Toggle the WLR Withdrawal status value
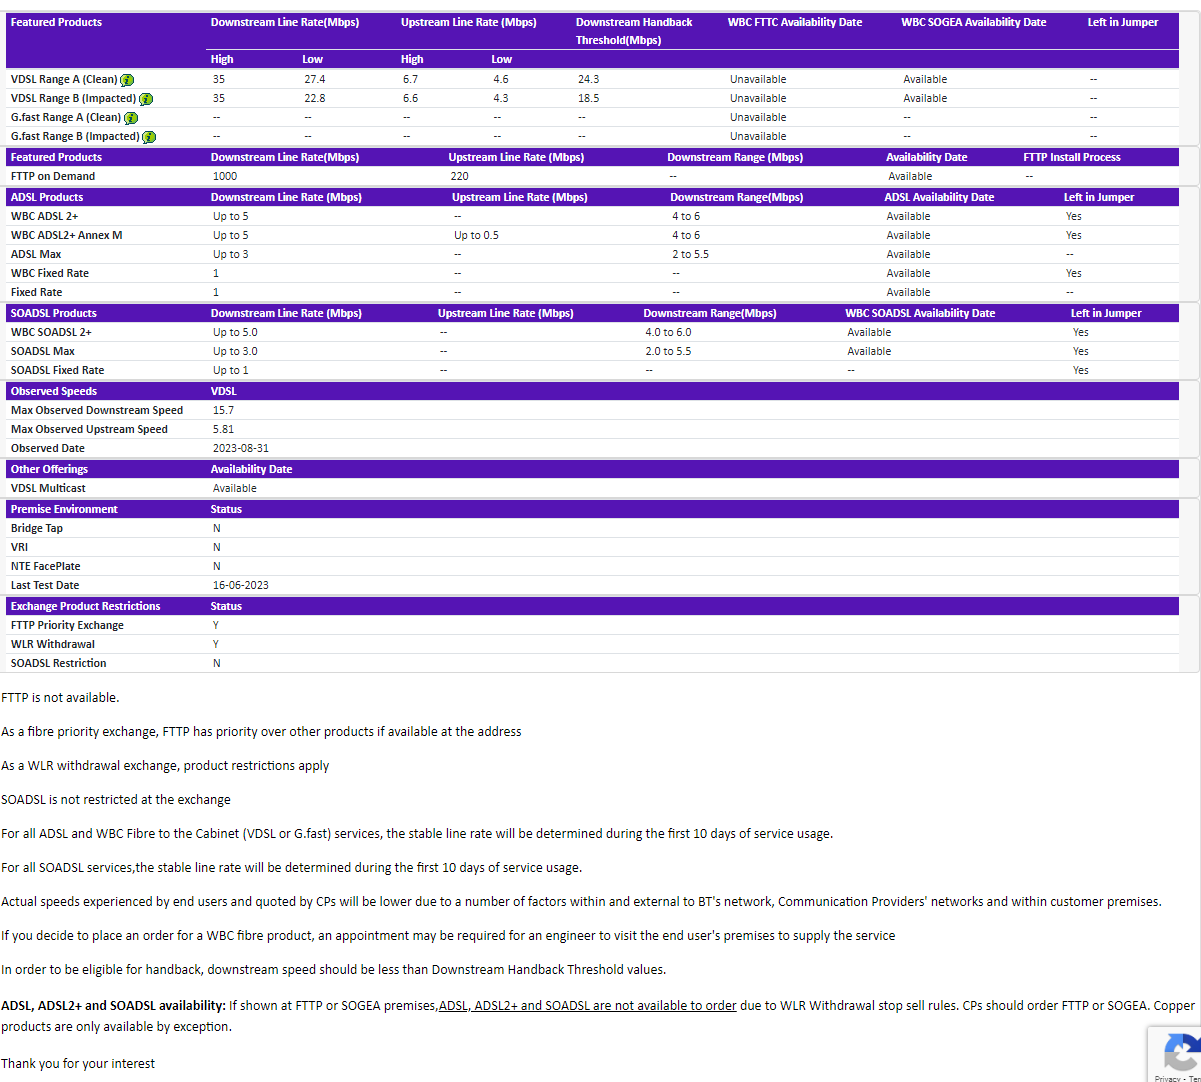 coord(215,644)
